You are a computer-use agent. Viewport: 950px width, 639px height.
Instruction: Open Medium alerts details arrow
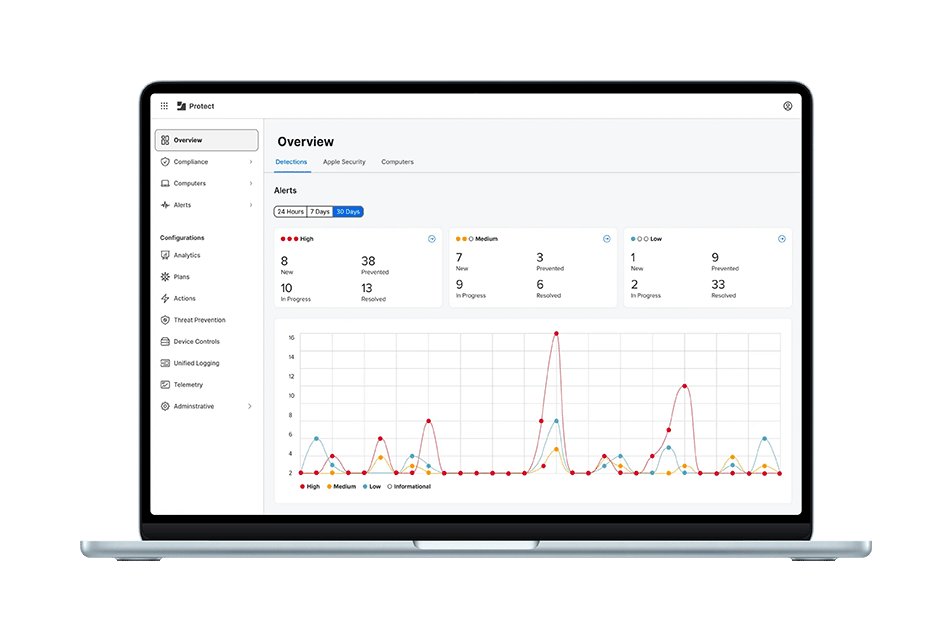pos(606,239)
